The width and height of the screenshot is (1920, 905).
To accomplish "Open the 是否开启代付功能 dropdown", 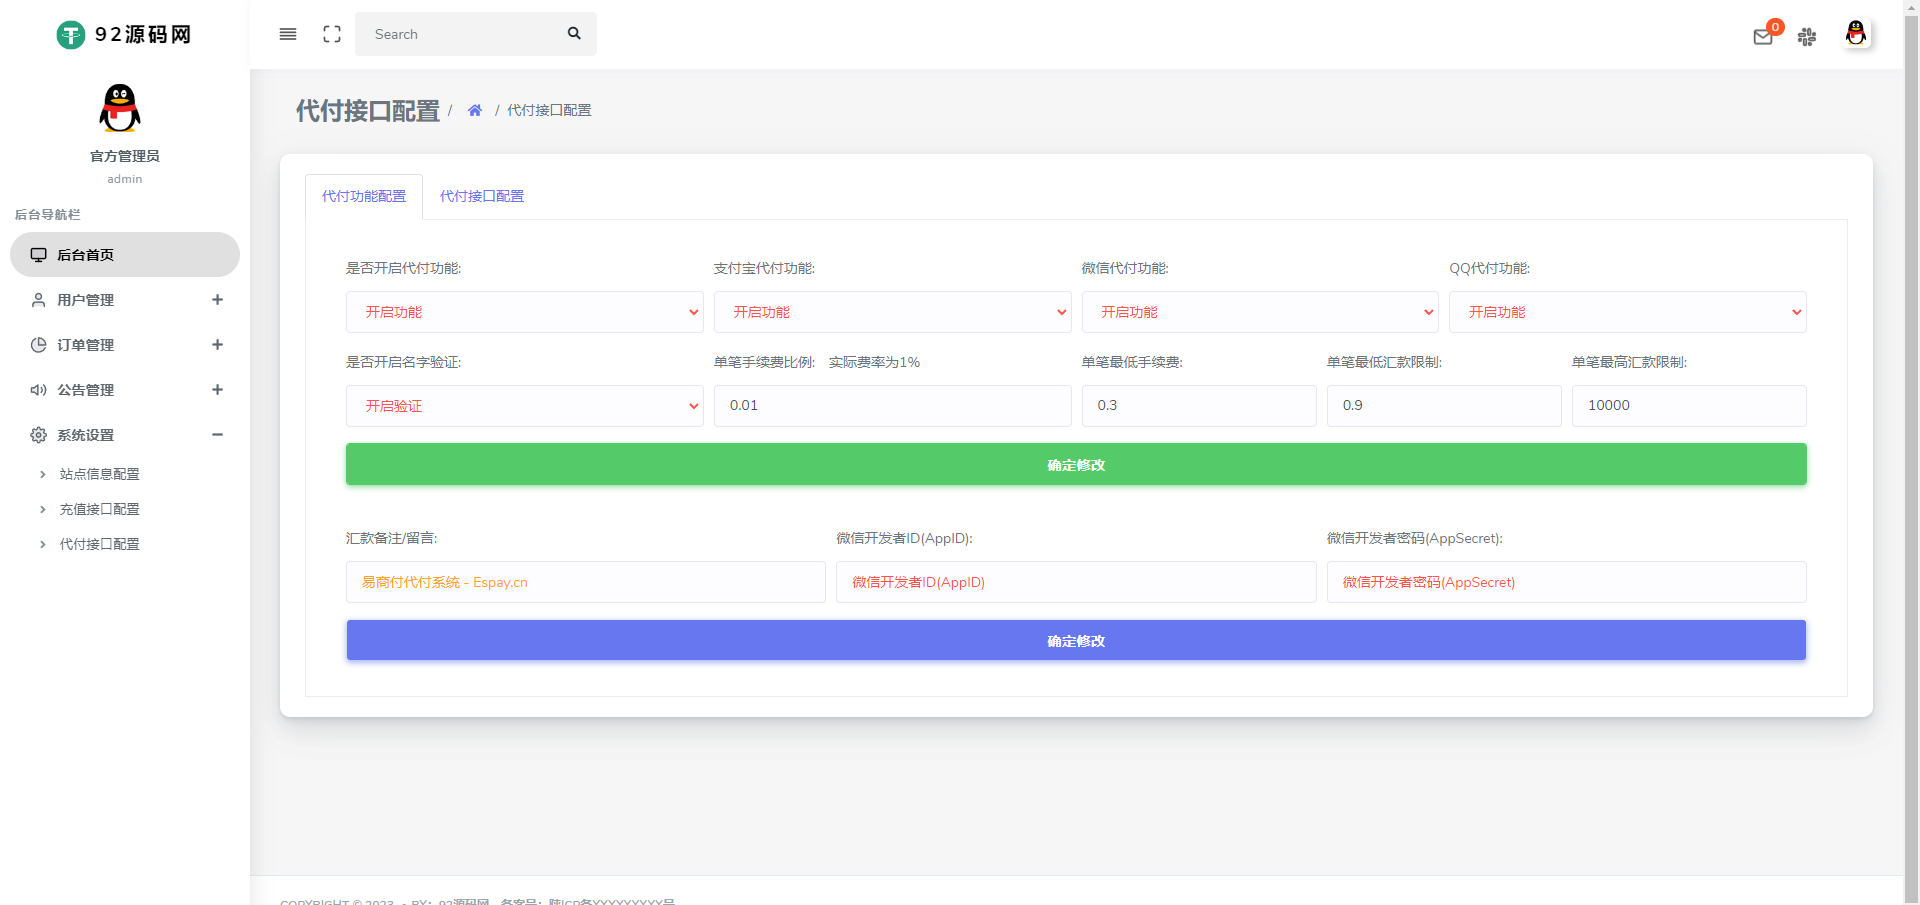I will point(525,312).
